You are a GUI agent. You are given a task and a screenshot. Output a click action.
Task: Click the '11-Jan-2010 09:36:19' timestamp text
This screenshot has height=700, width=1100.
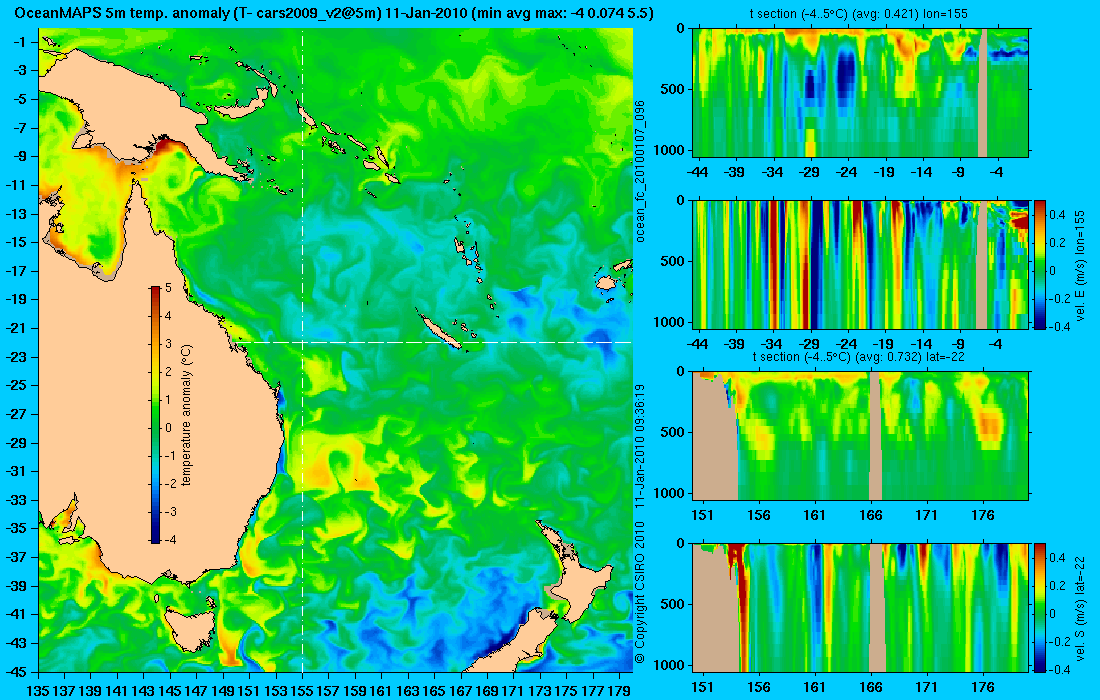point(640,445)
